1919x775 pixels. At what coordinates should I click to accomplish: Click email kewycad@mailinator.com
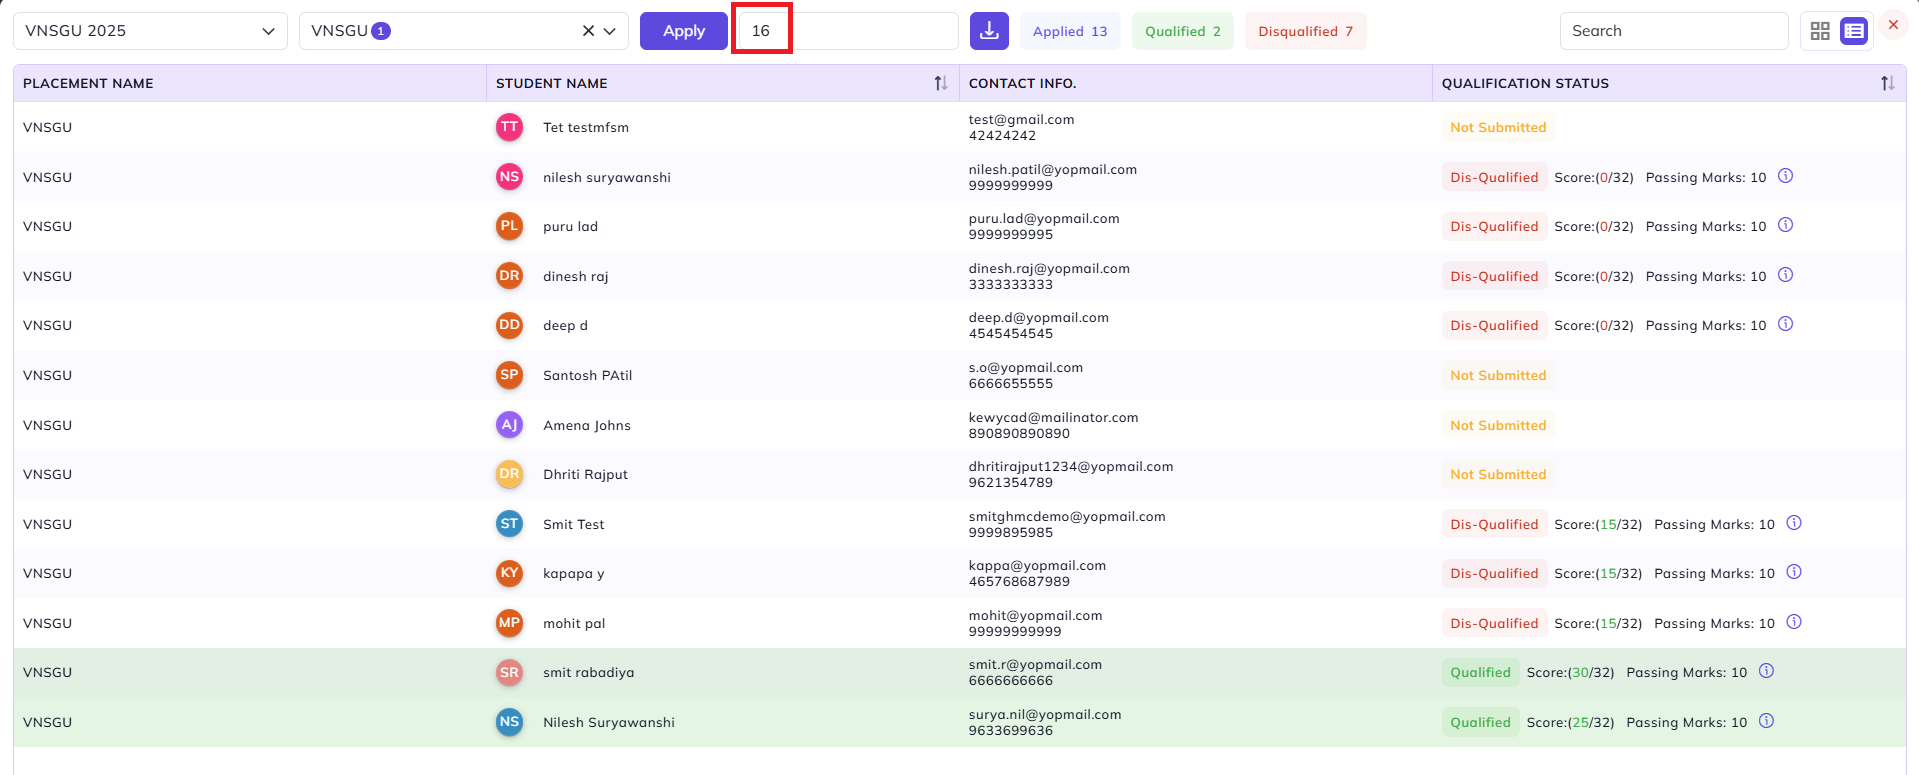pyautogui.click(x=1054, y=417)
